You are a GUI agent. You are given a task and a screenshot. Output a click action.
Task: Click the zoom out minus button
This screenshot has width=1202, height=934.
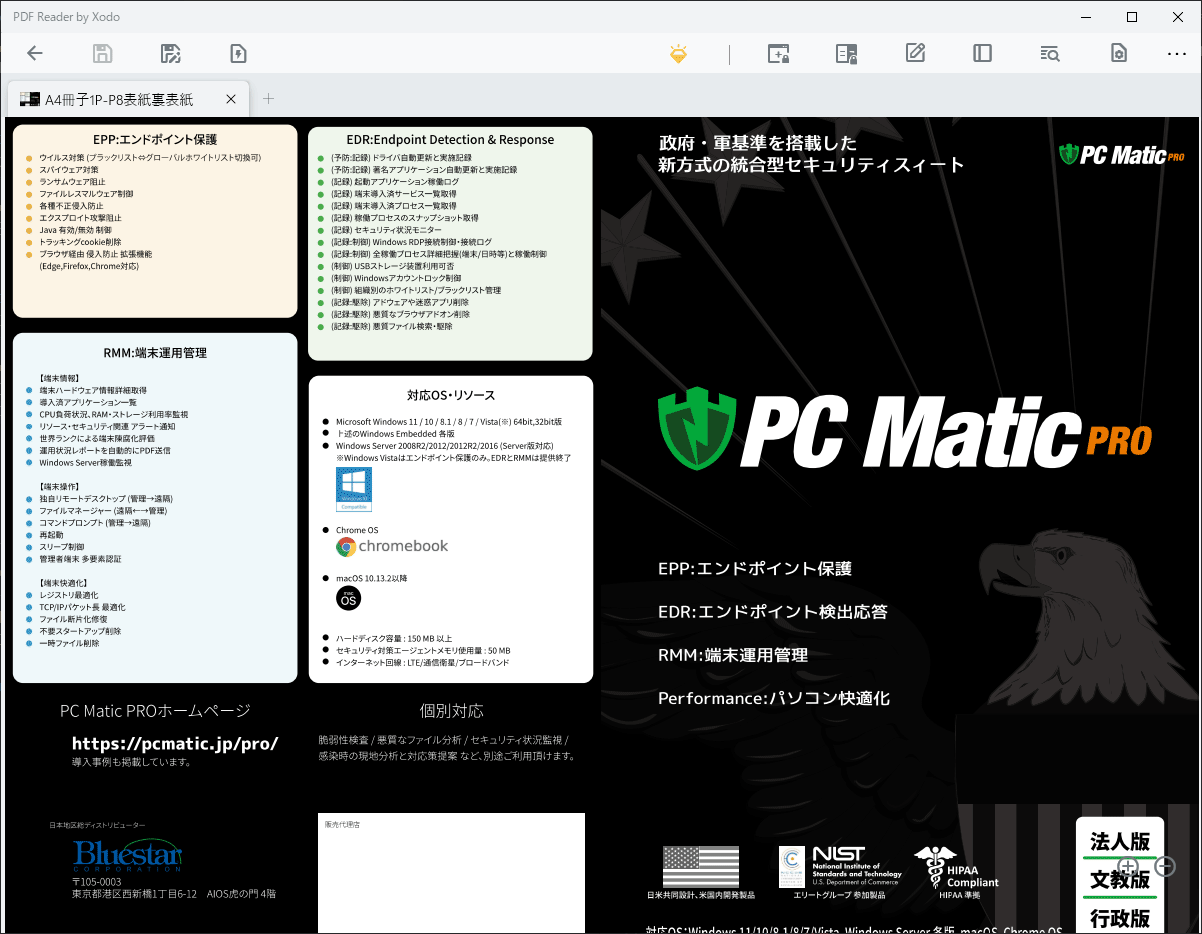tap(1165, 867)
